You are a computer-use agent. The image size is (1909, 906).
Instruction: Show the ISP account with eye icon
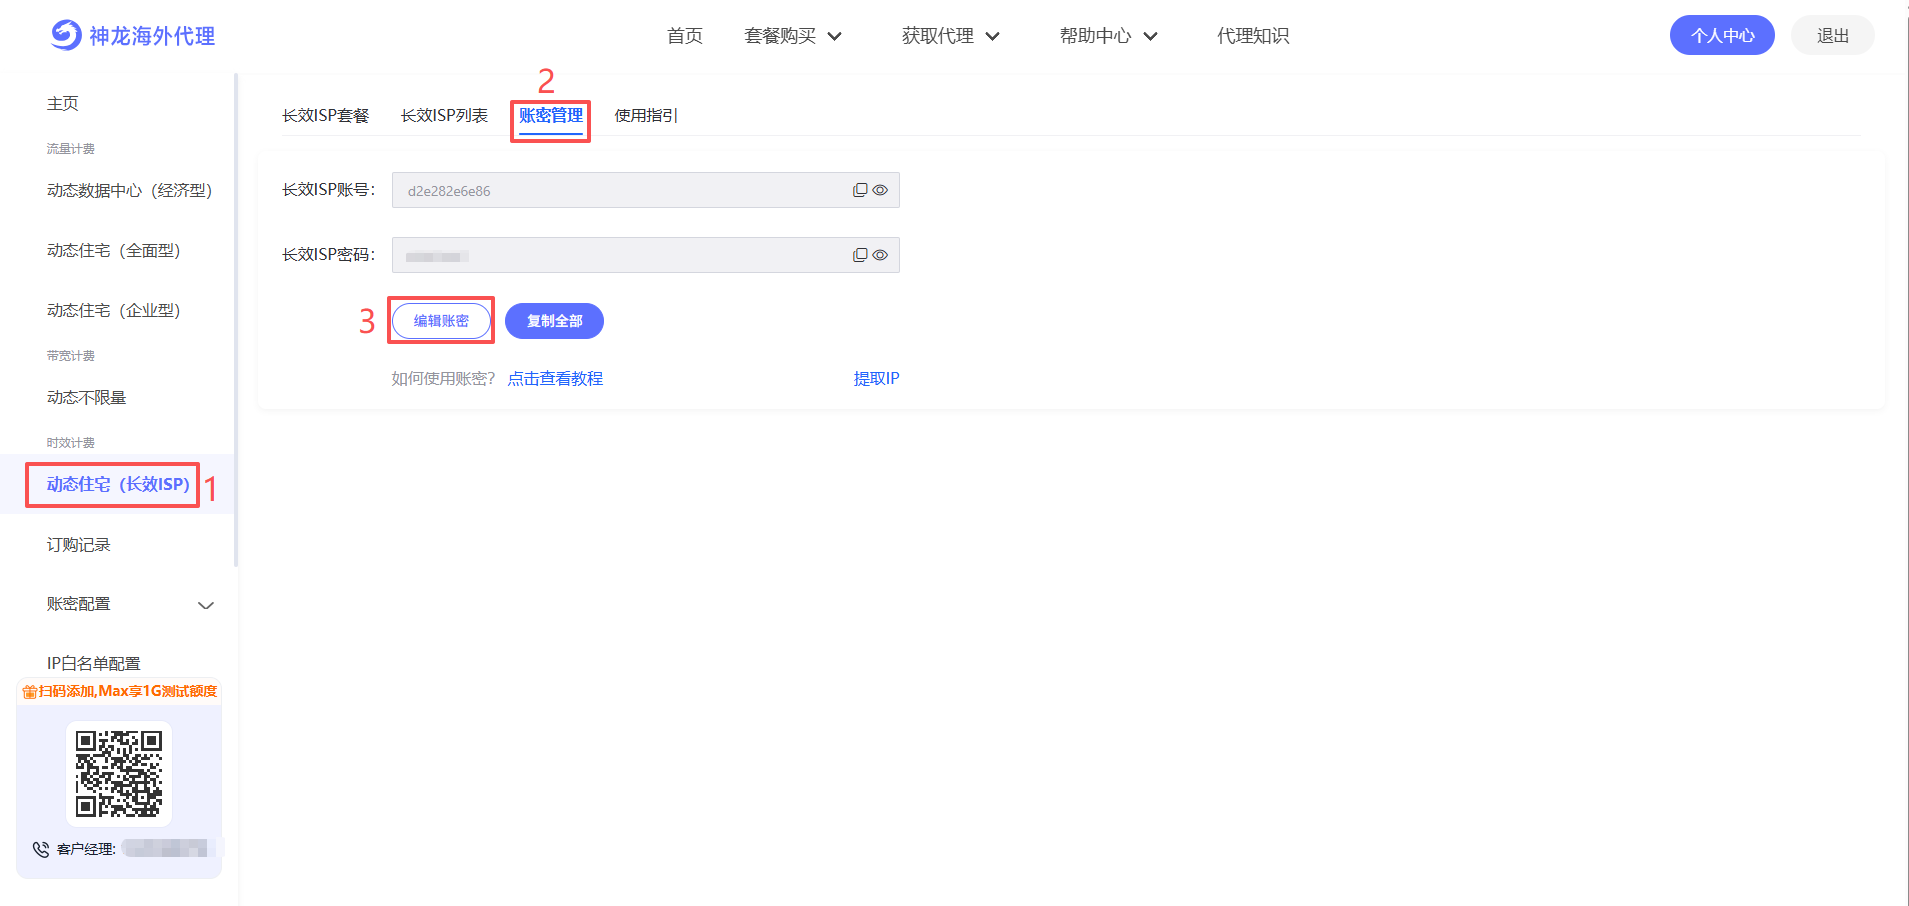[880, 190]
